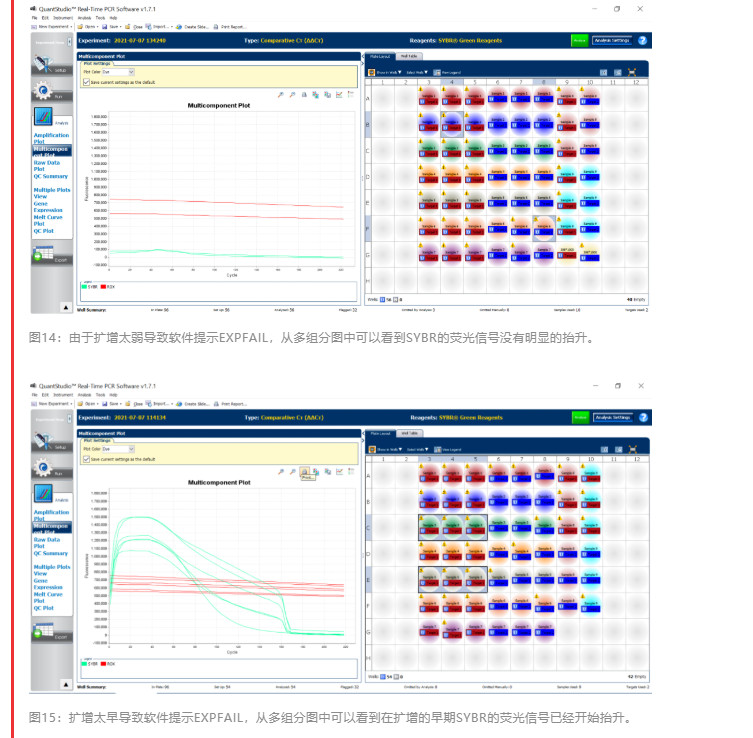The image size is (753, 738).
Task: Toggle 'Save current settings as the default' in lower window
Action: point(86,459)
